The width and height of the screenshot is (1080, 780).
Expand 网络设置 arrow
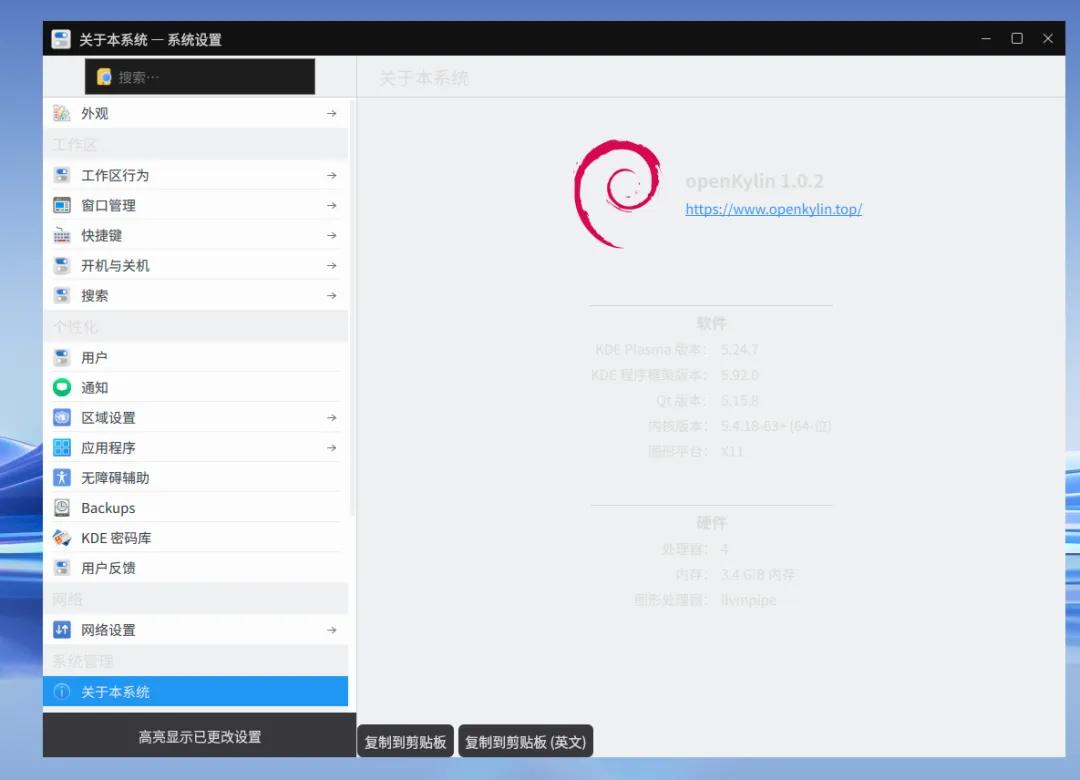click(331, 630)
